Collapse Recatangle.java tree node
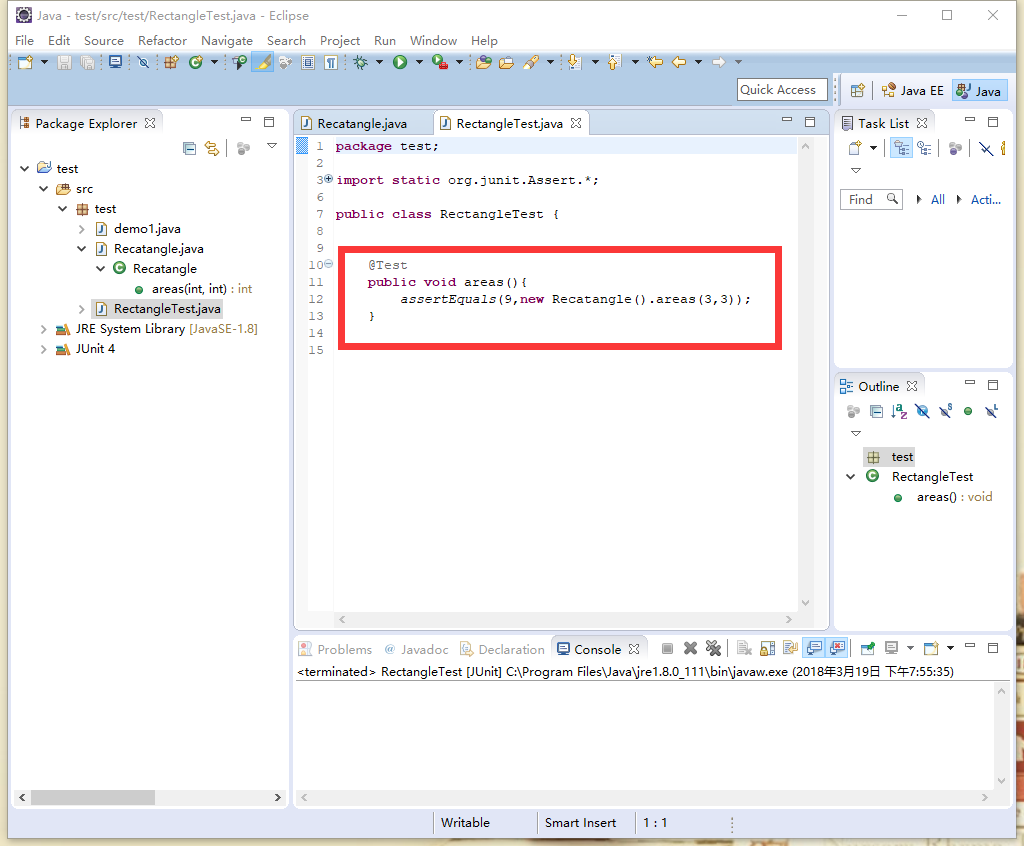Image resolution: width=1024 pixels, height=846 pixels. (82, 249)
